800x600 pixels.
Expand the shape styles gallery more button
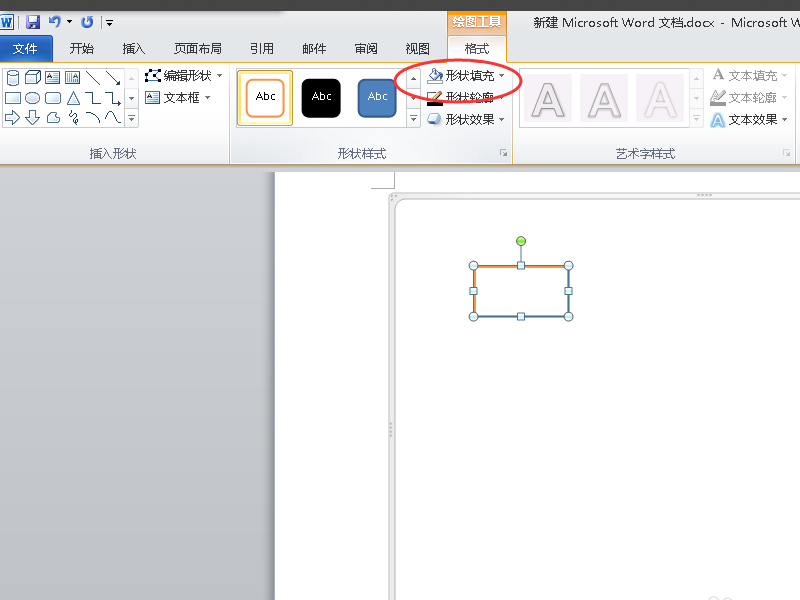coord(413,119)
